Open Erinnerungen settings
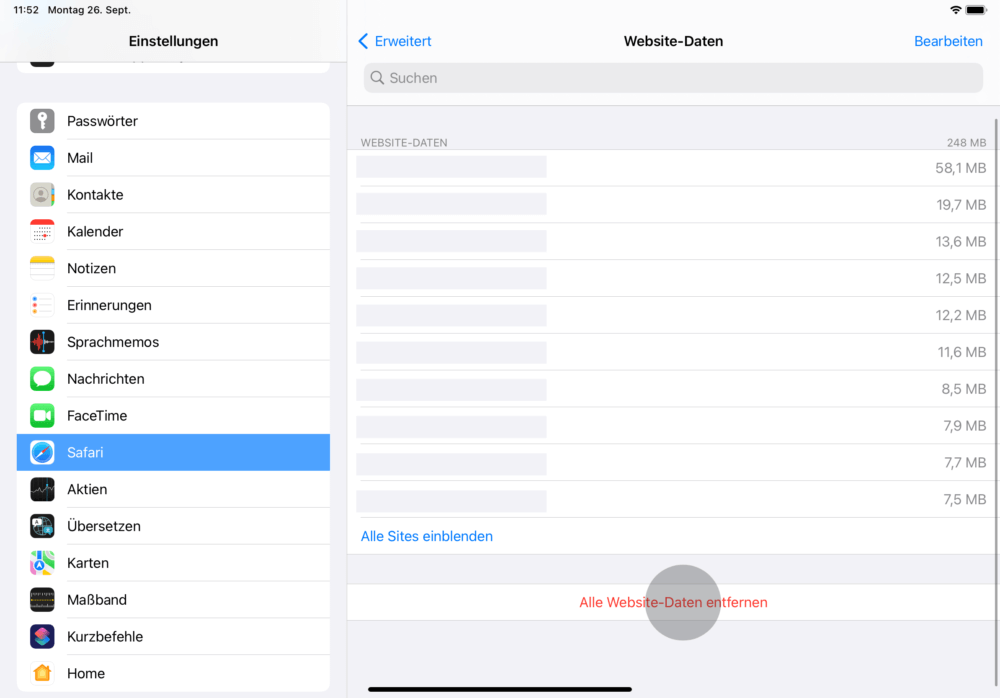The width and height of the screenshot is (1000, 698). (173, 305)
